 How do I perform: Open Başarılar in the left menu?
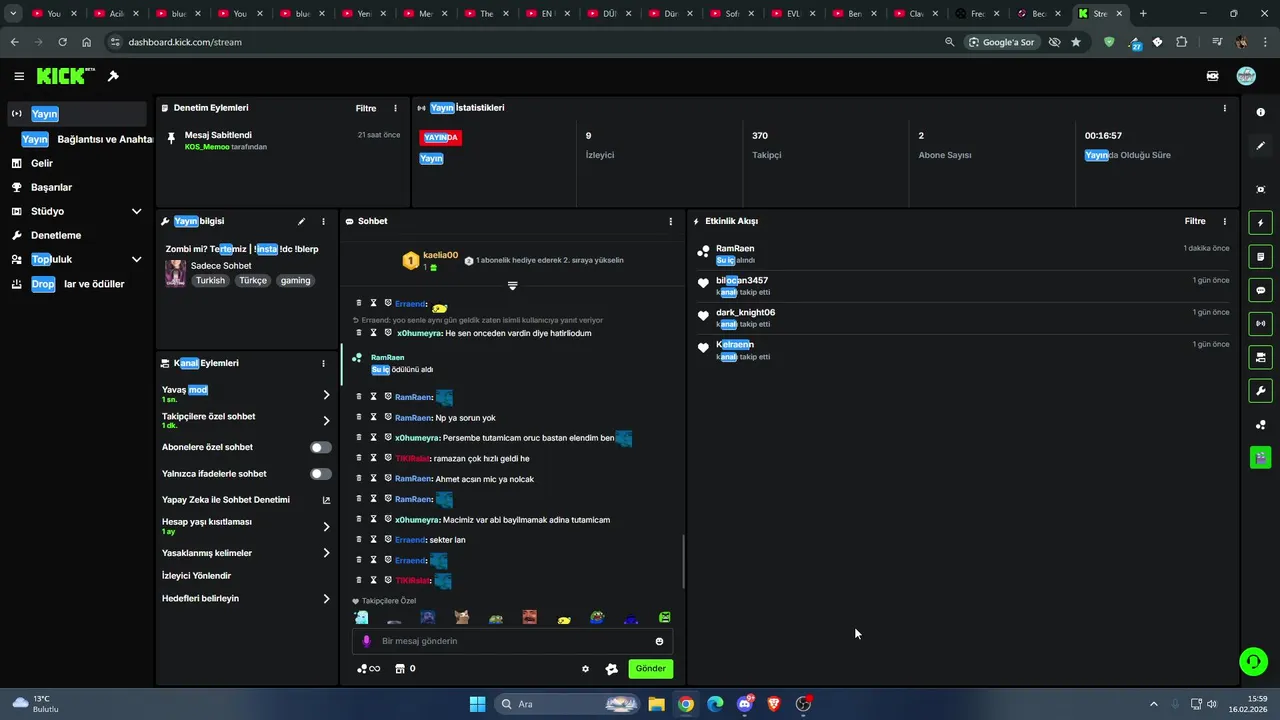(77, 187)
